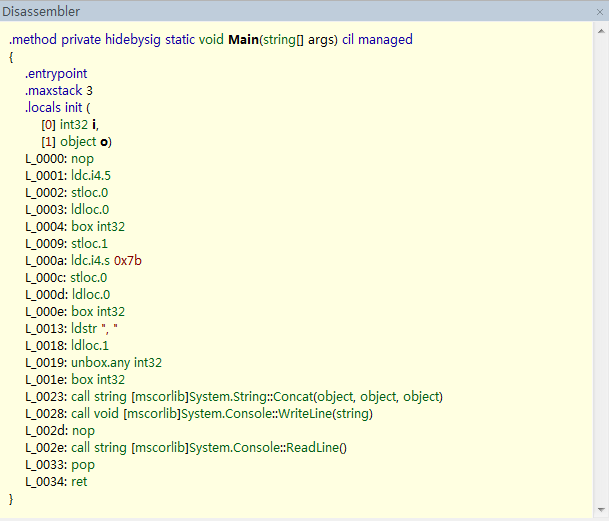
Task: Click line L_000c: stloc.0
Action: tap(66, 278)
